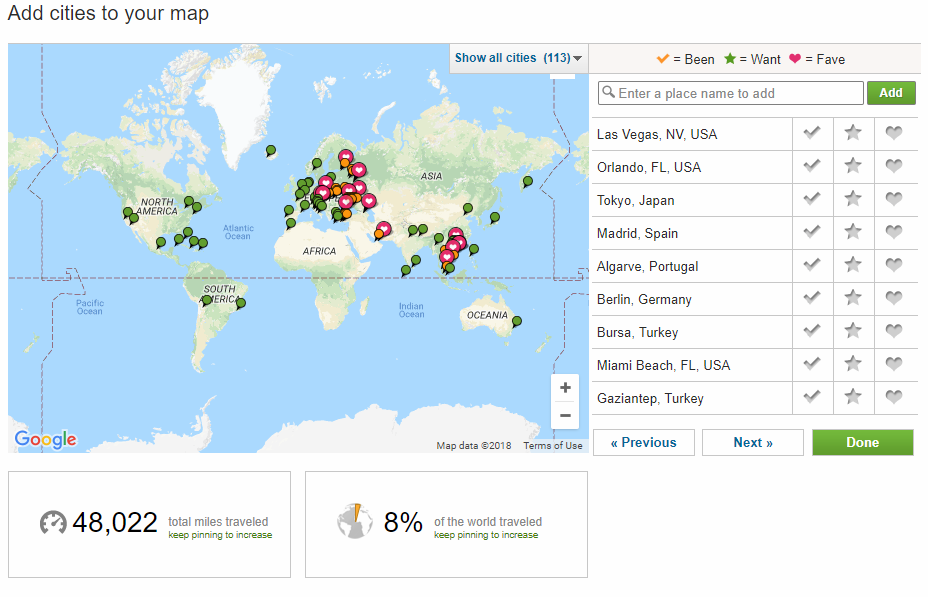Mark Berlin, Germany as Been
Image resolution: width=928 pixels, height=597 pixels.
click(812, 298)
